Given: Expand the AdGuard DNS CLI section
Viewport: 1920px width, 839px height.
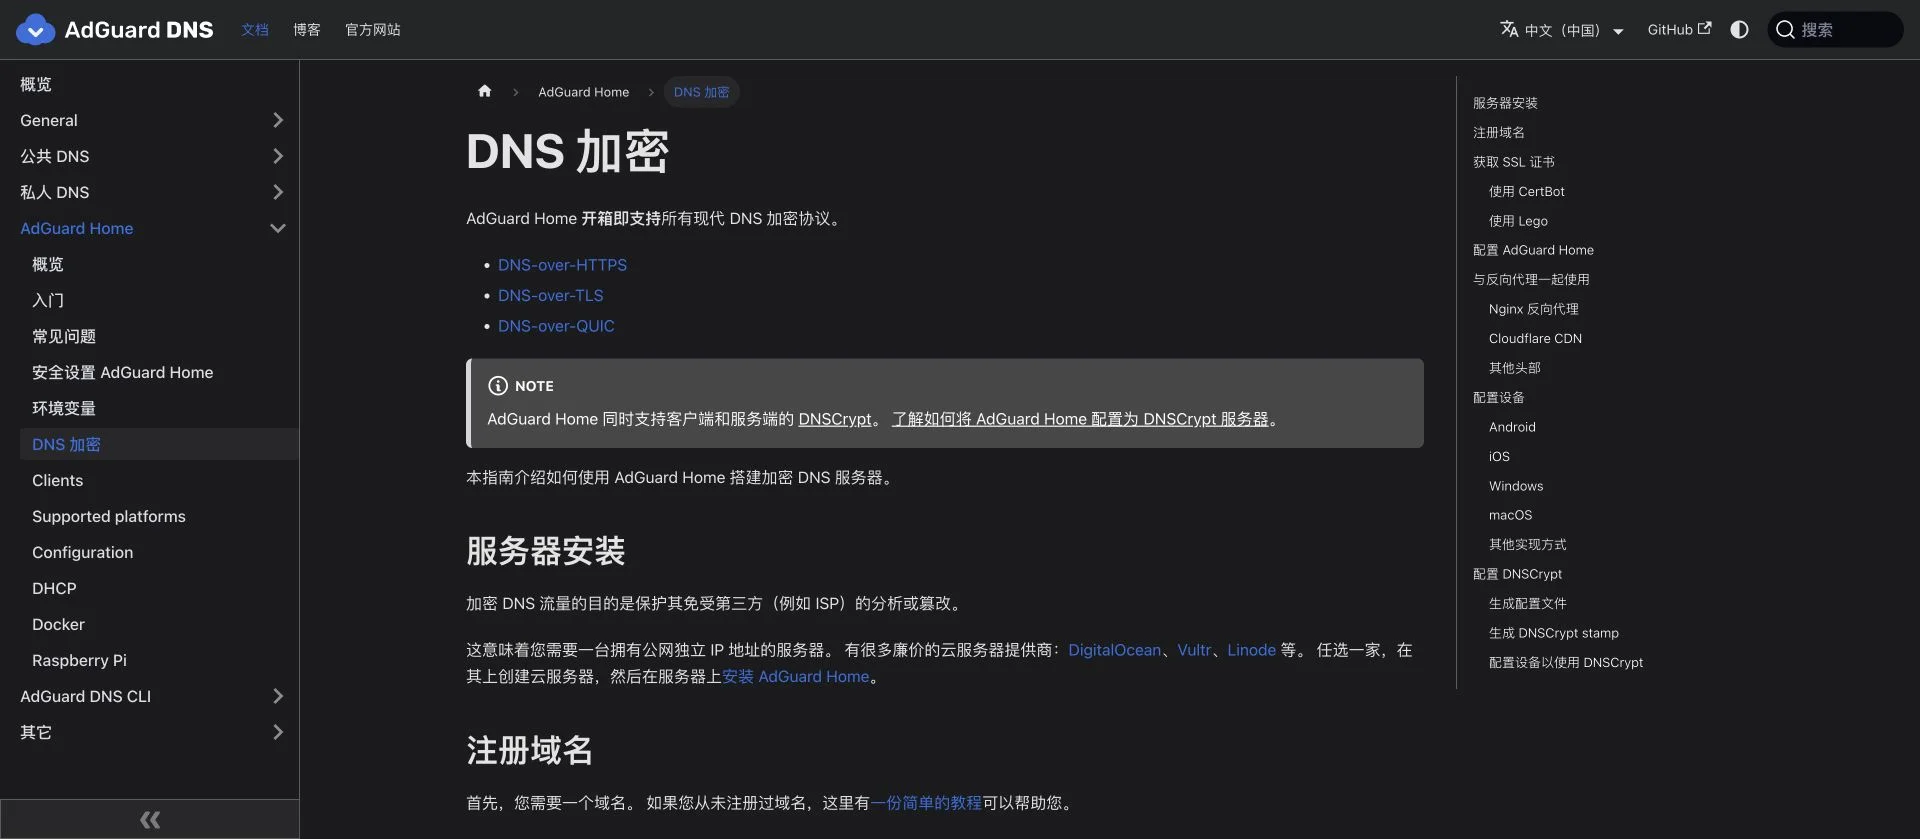Looking at the screenshot, I should click(278, 696).
